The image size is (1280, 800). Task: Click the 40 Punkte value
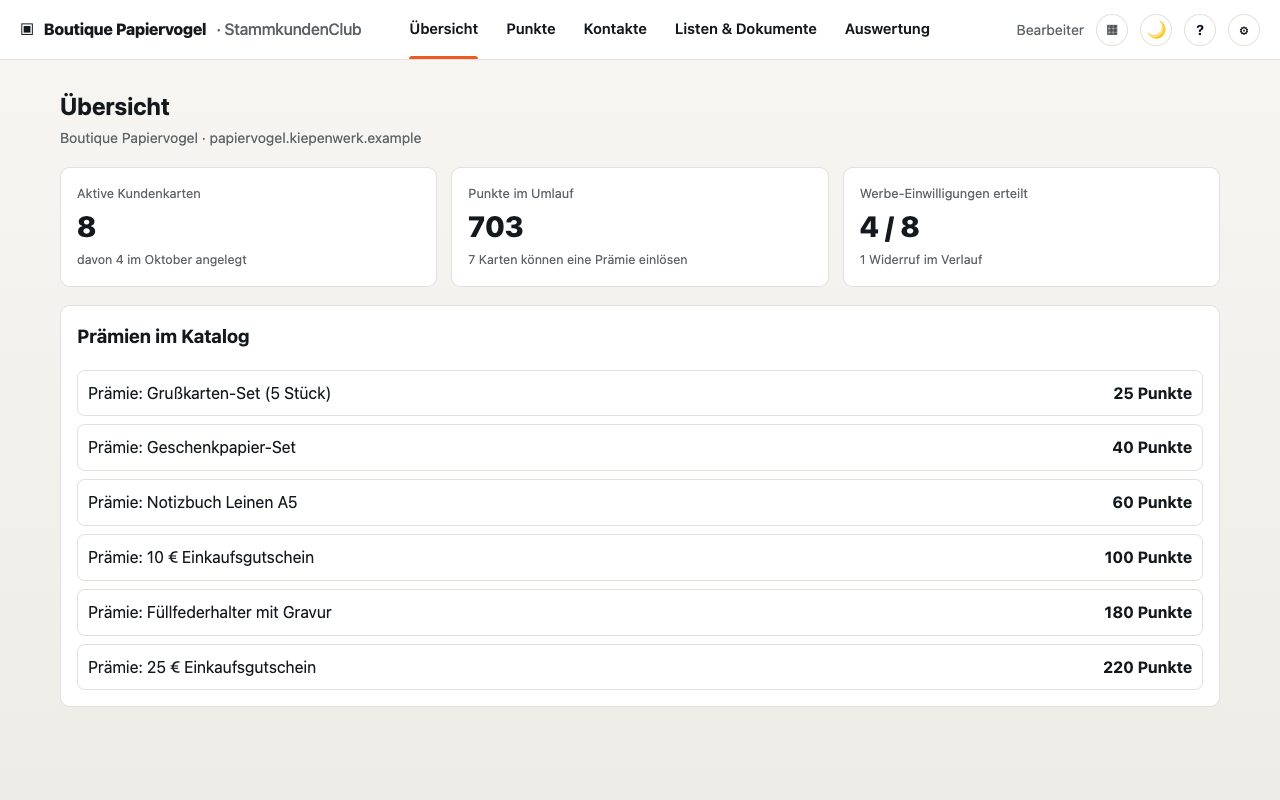[x=1152, y=447]
